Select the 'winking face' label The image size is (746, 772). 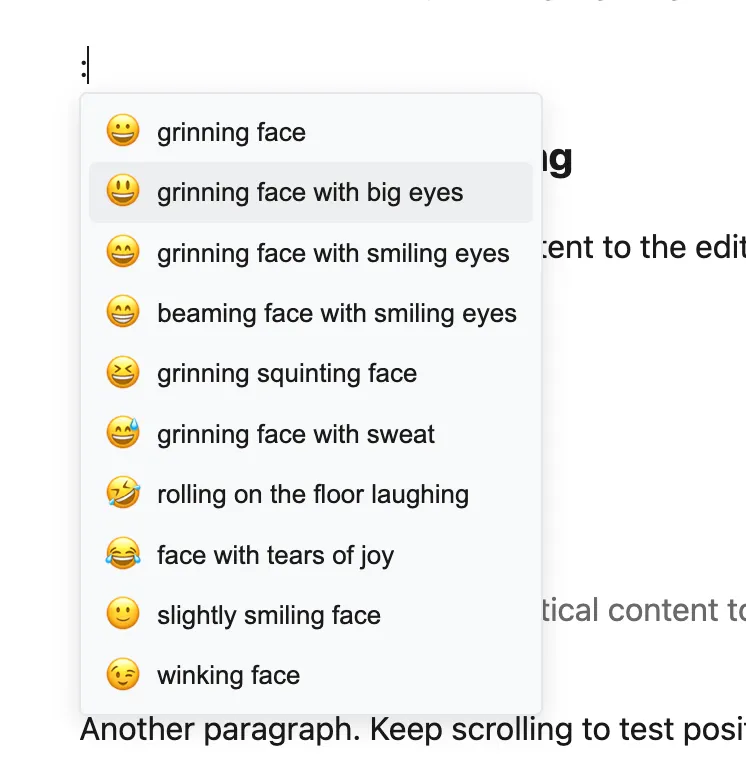[228, 676]
